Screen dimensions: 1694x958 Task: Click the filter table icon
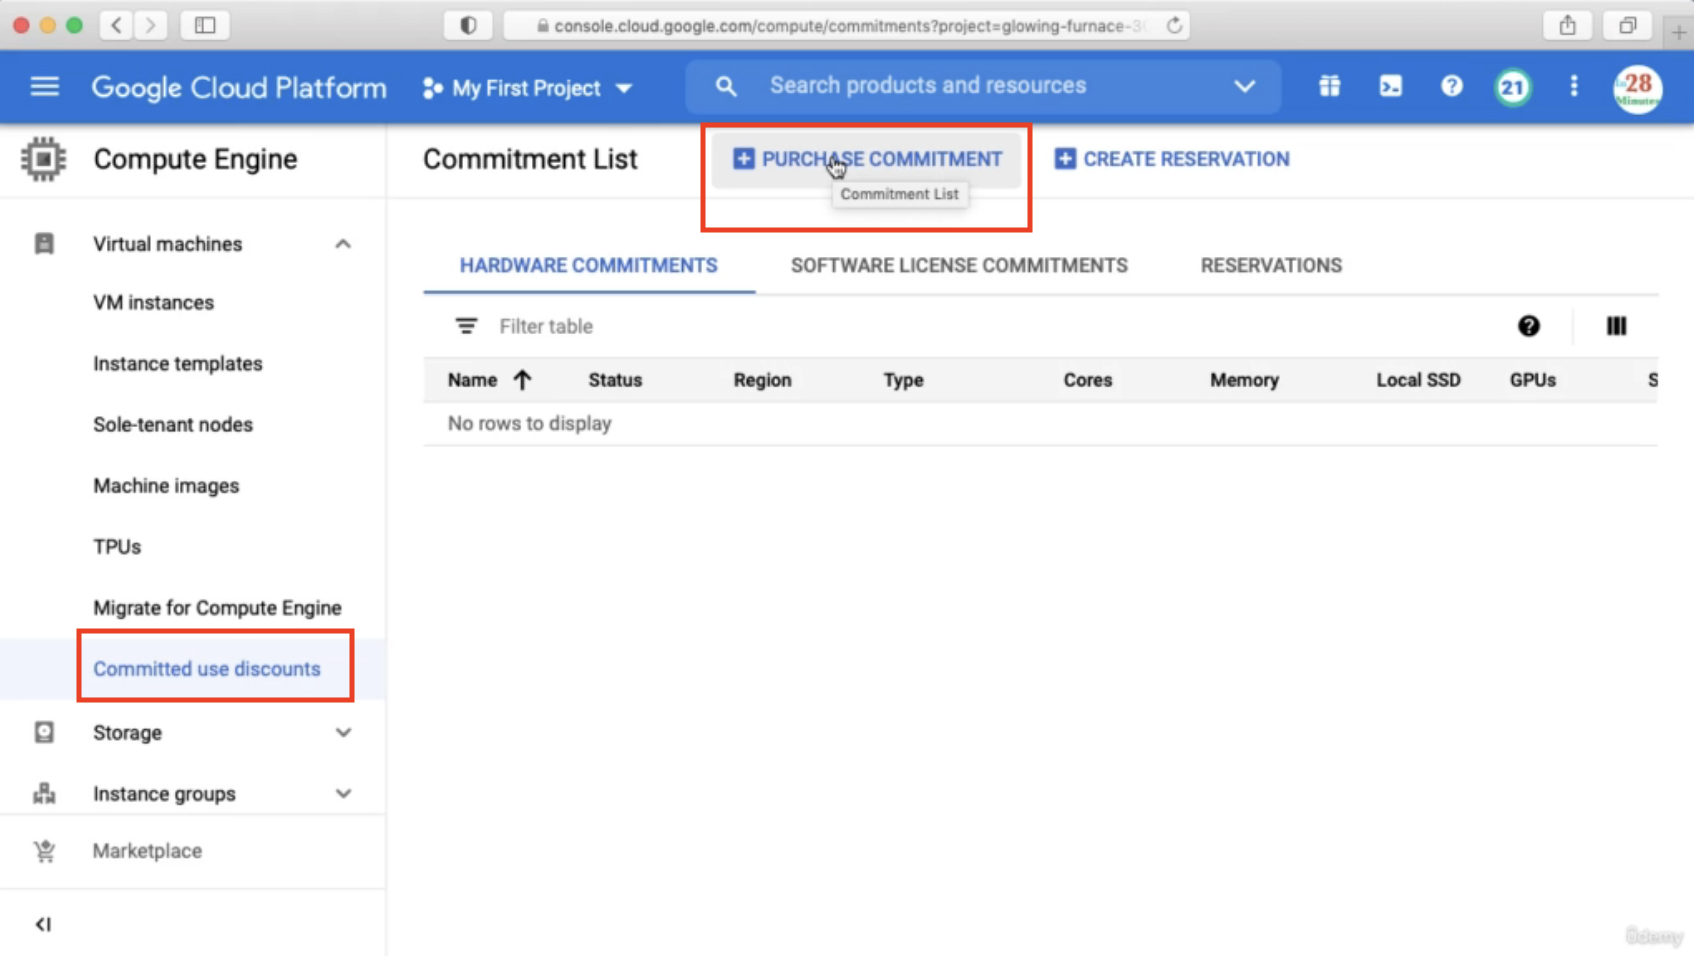tap(466, 326)
